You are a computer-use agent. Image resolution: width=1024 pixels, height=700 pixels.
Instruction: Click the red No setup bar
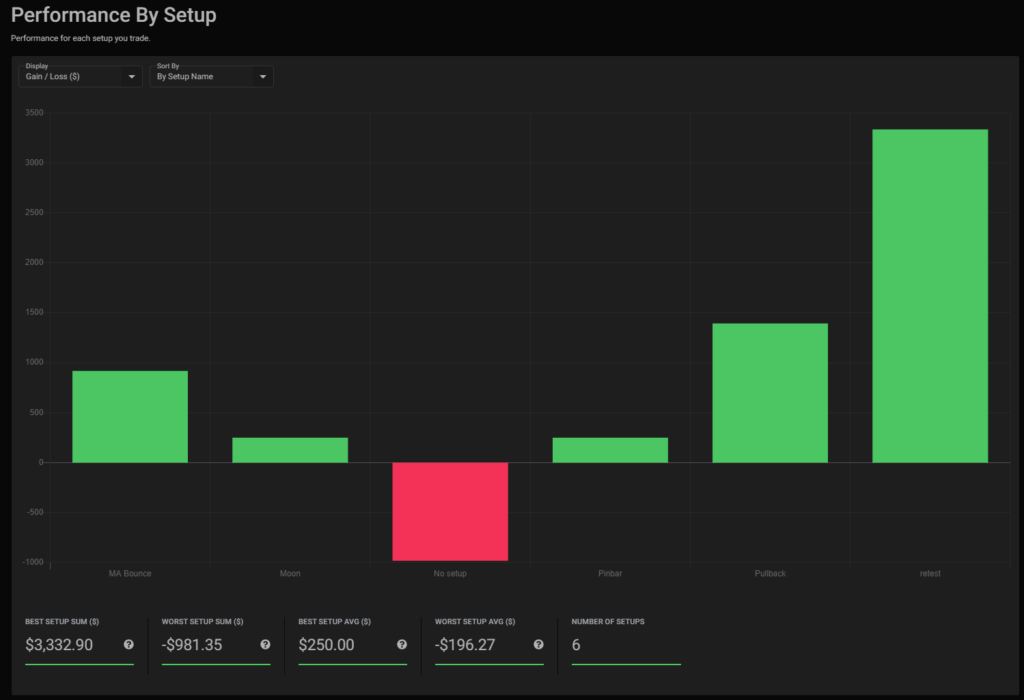(450, 510)
